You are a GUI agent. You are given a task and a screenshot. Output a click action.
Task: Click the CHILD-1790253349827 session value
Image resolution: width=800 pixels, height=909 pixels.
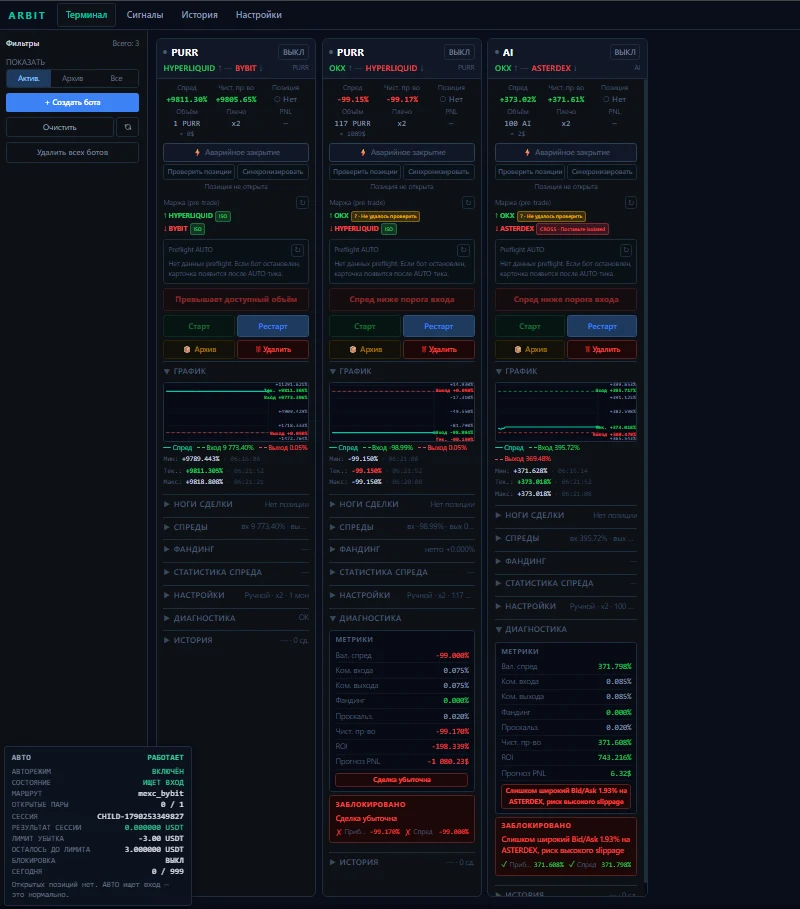(x=140, y=816)
